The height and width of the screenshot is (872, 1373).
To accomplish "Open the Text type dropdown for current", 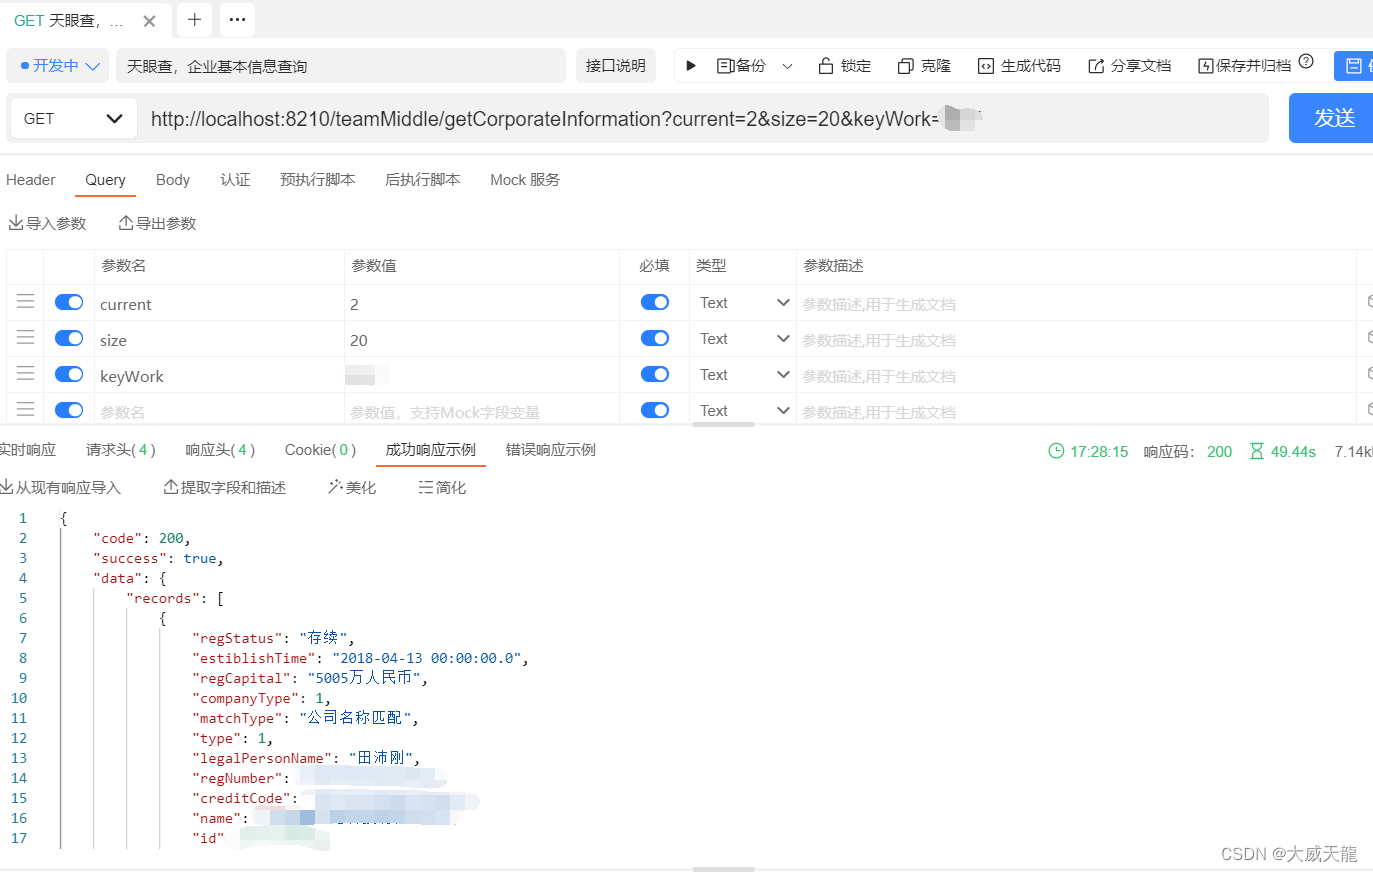I will point(743,303).
